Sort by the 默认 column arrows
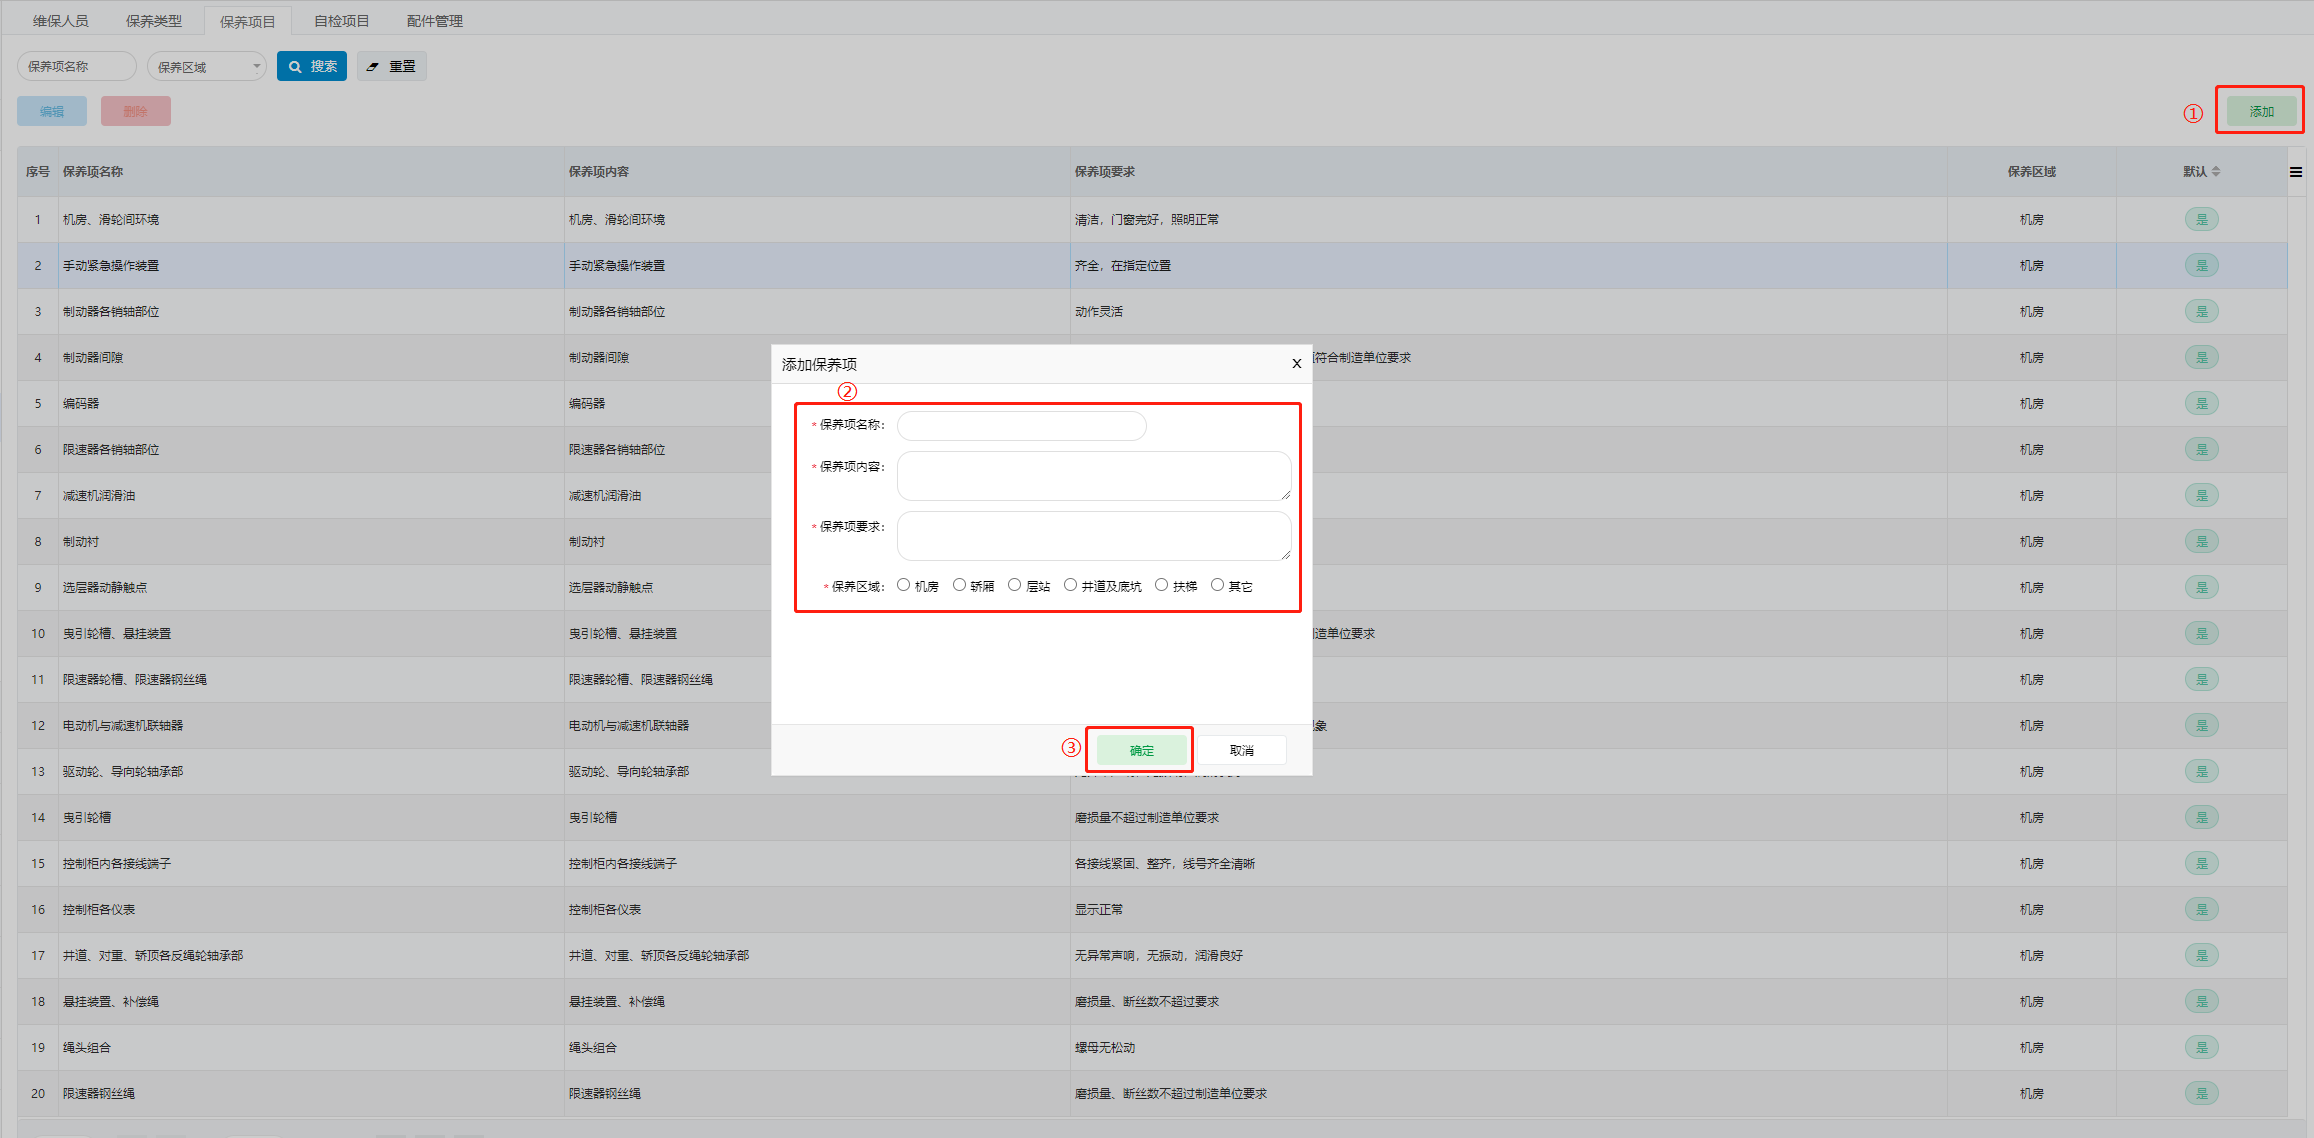Screen dimensions: 2314x1138 pos(2216,172)
